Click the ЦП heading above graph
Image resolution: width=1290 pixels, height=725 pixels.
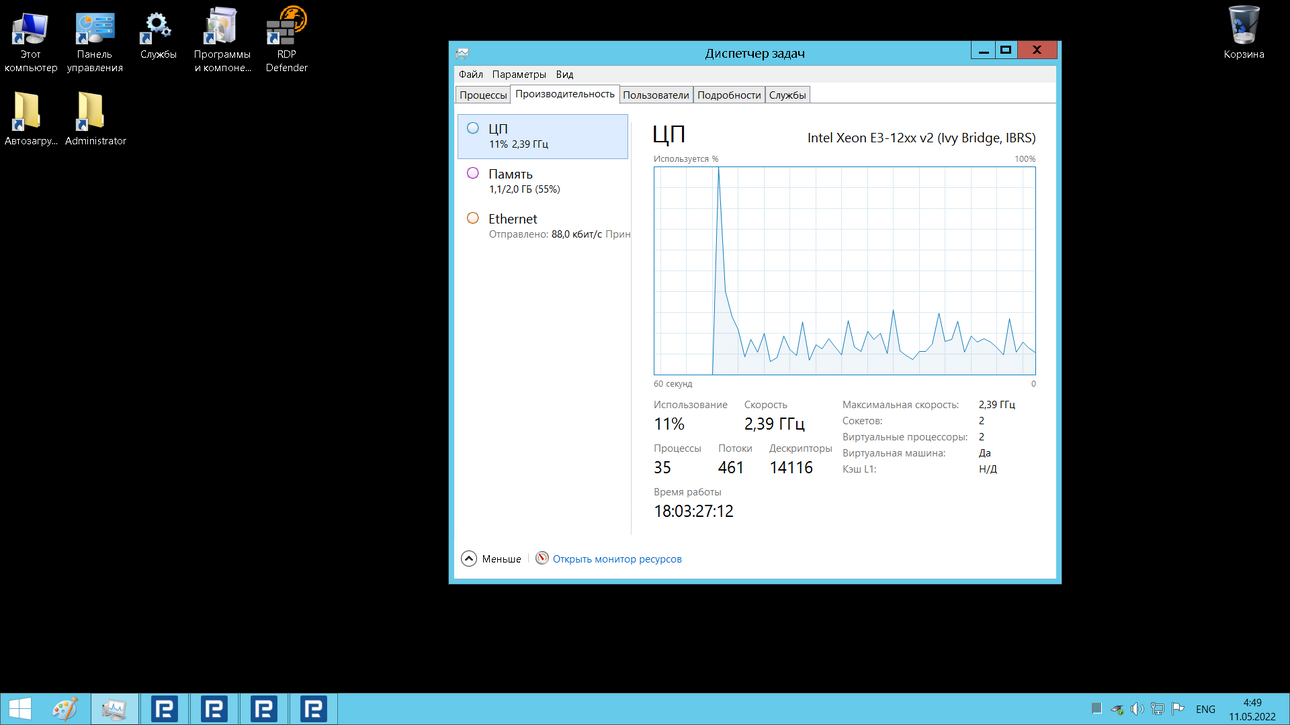[x=669, y=136]
